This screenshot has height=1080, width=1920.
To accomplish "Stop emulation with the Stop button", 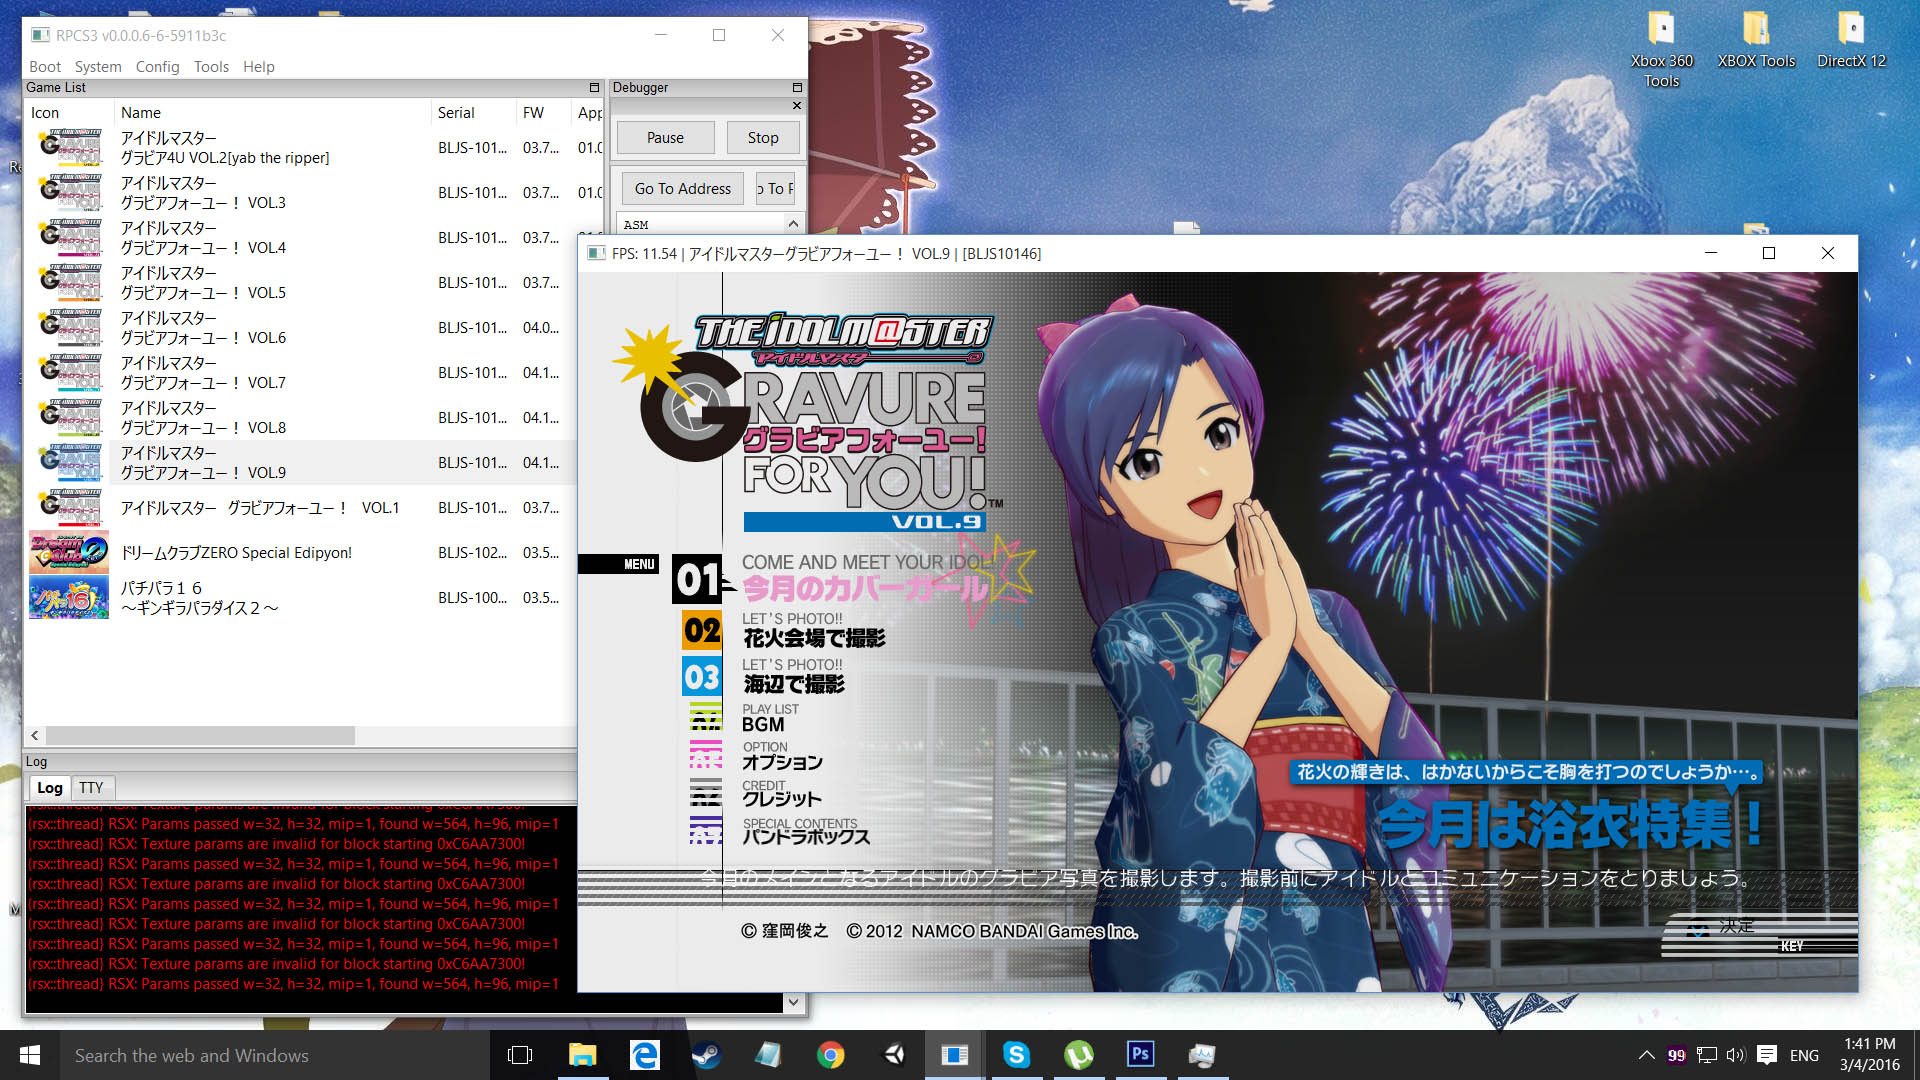I will point(763,138).
